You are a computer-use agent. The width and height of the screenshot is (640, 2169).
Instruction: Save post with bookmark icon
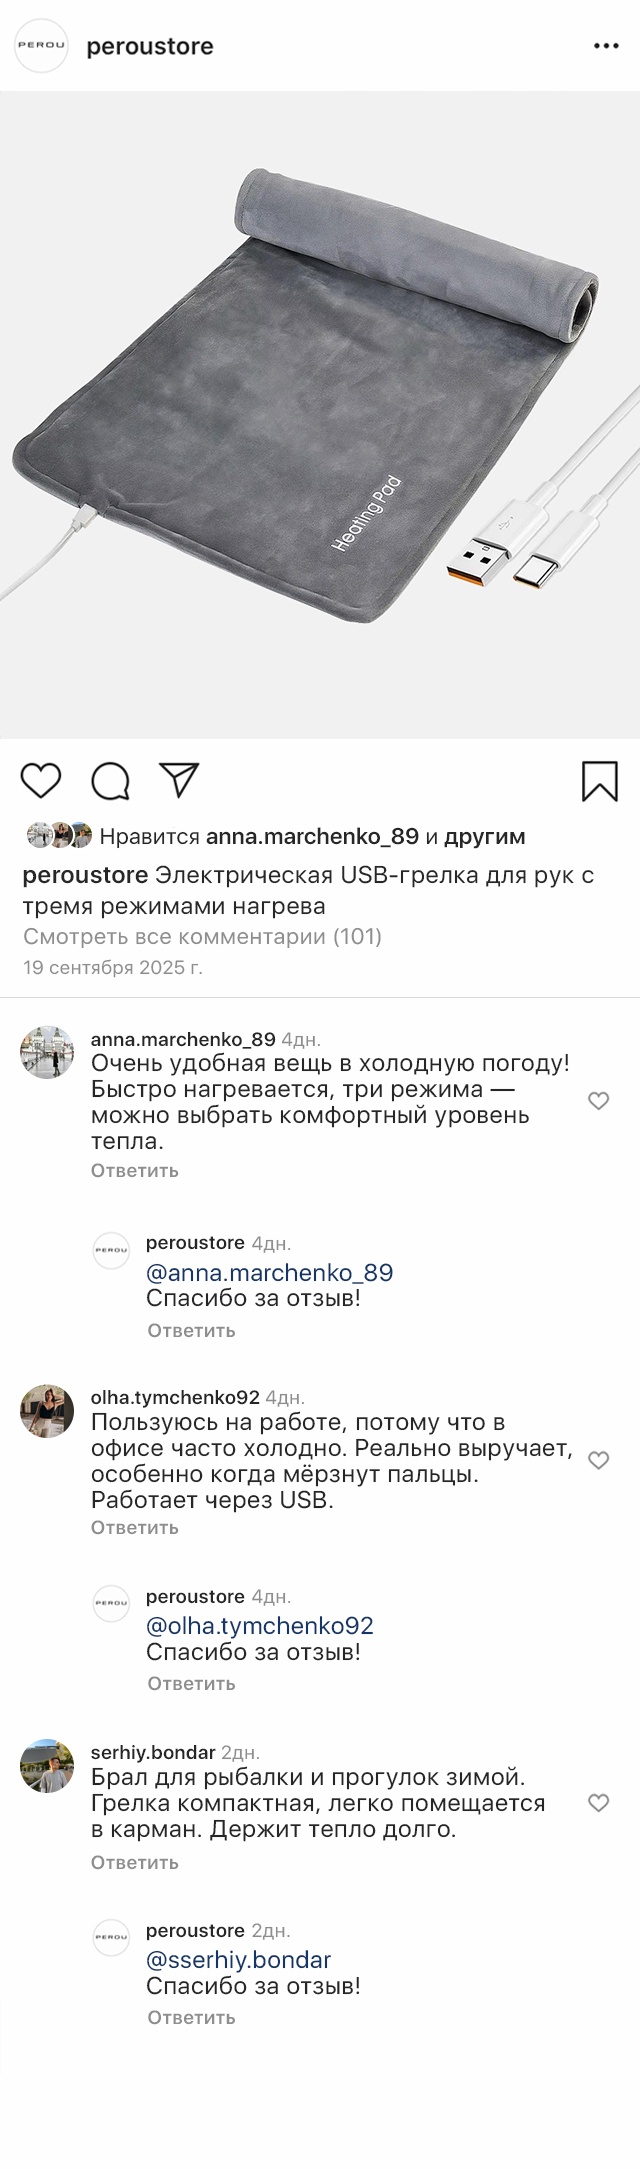click(600, 781)
